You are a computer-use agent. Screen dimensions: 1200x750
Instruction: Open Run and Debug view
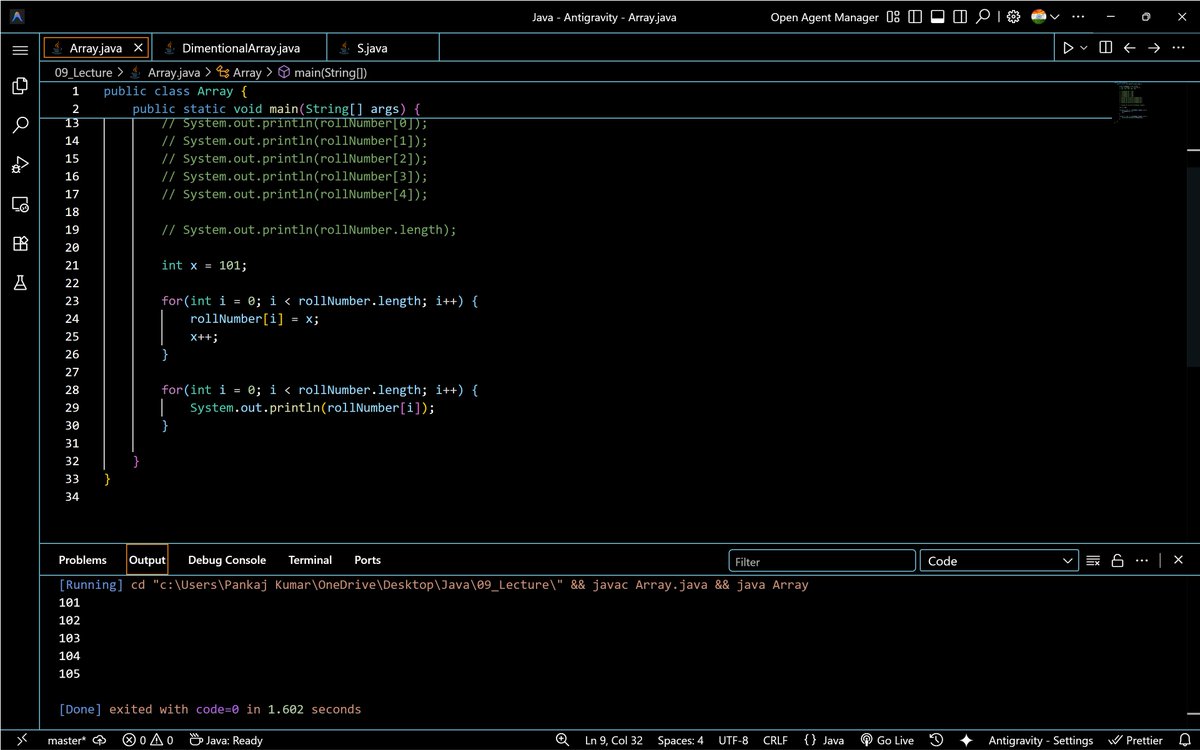click(x=20, y=165)
